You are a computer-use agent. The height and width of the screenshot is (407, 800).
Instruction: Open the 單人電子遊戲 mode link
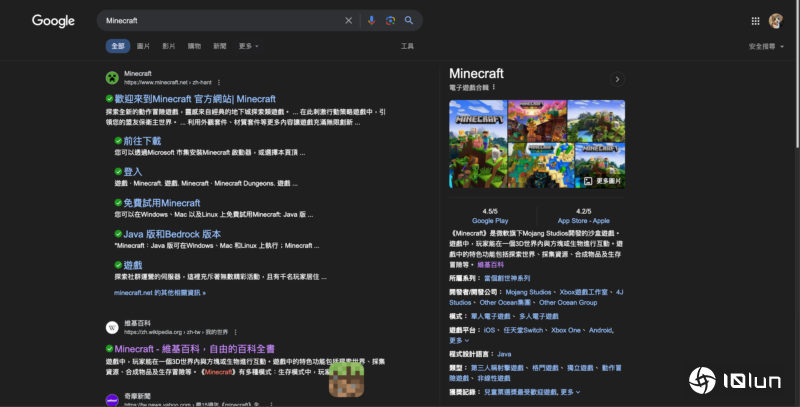pyautogui.click(x=490, y=317)
